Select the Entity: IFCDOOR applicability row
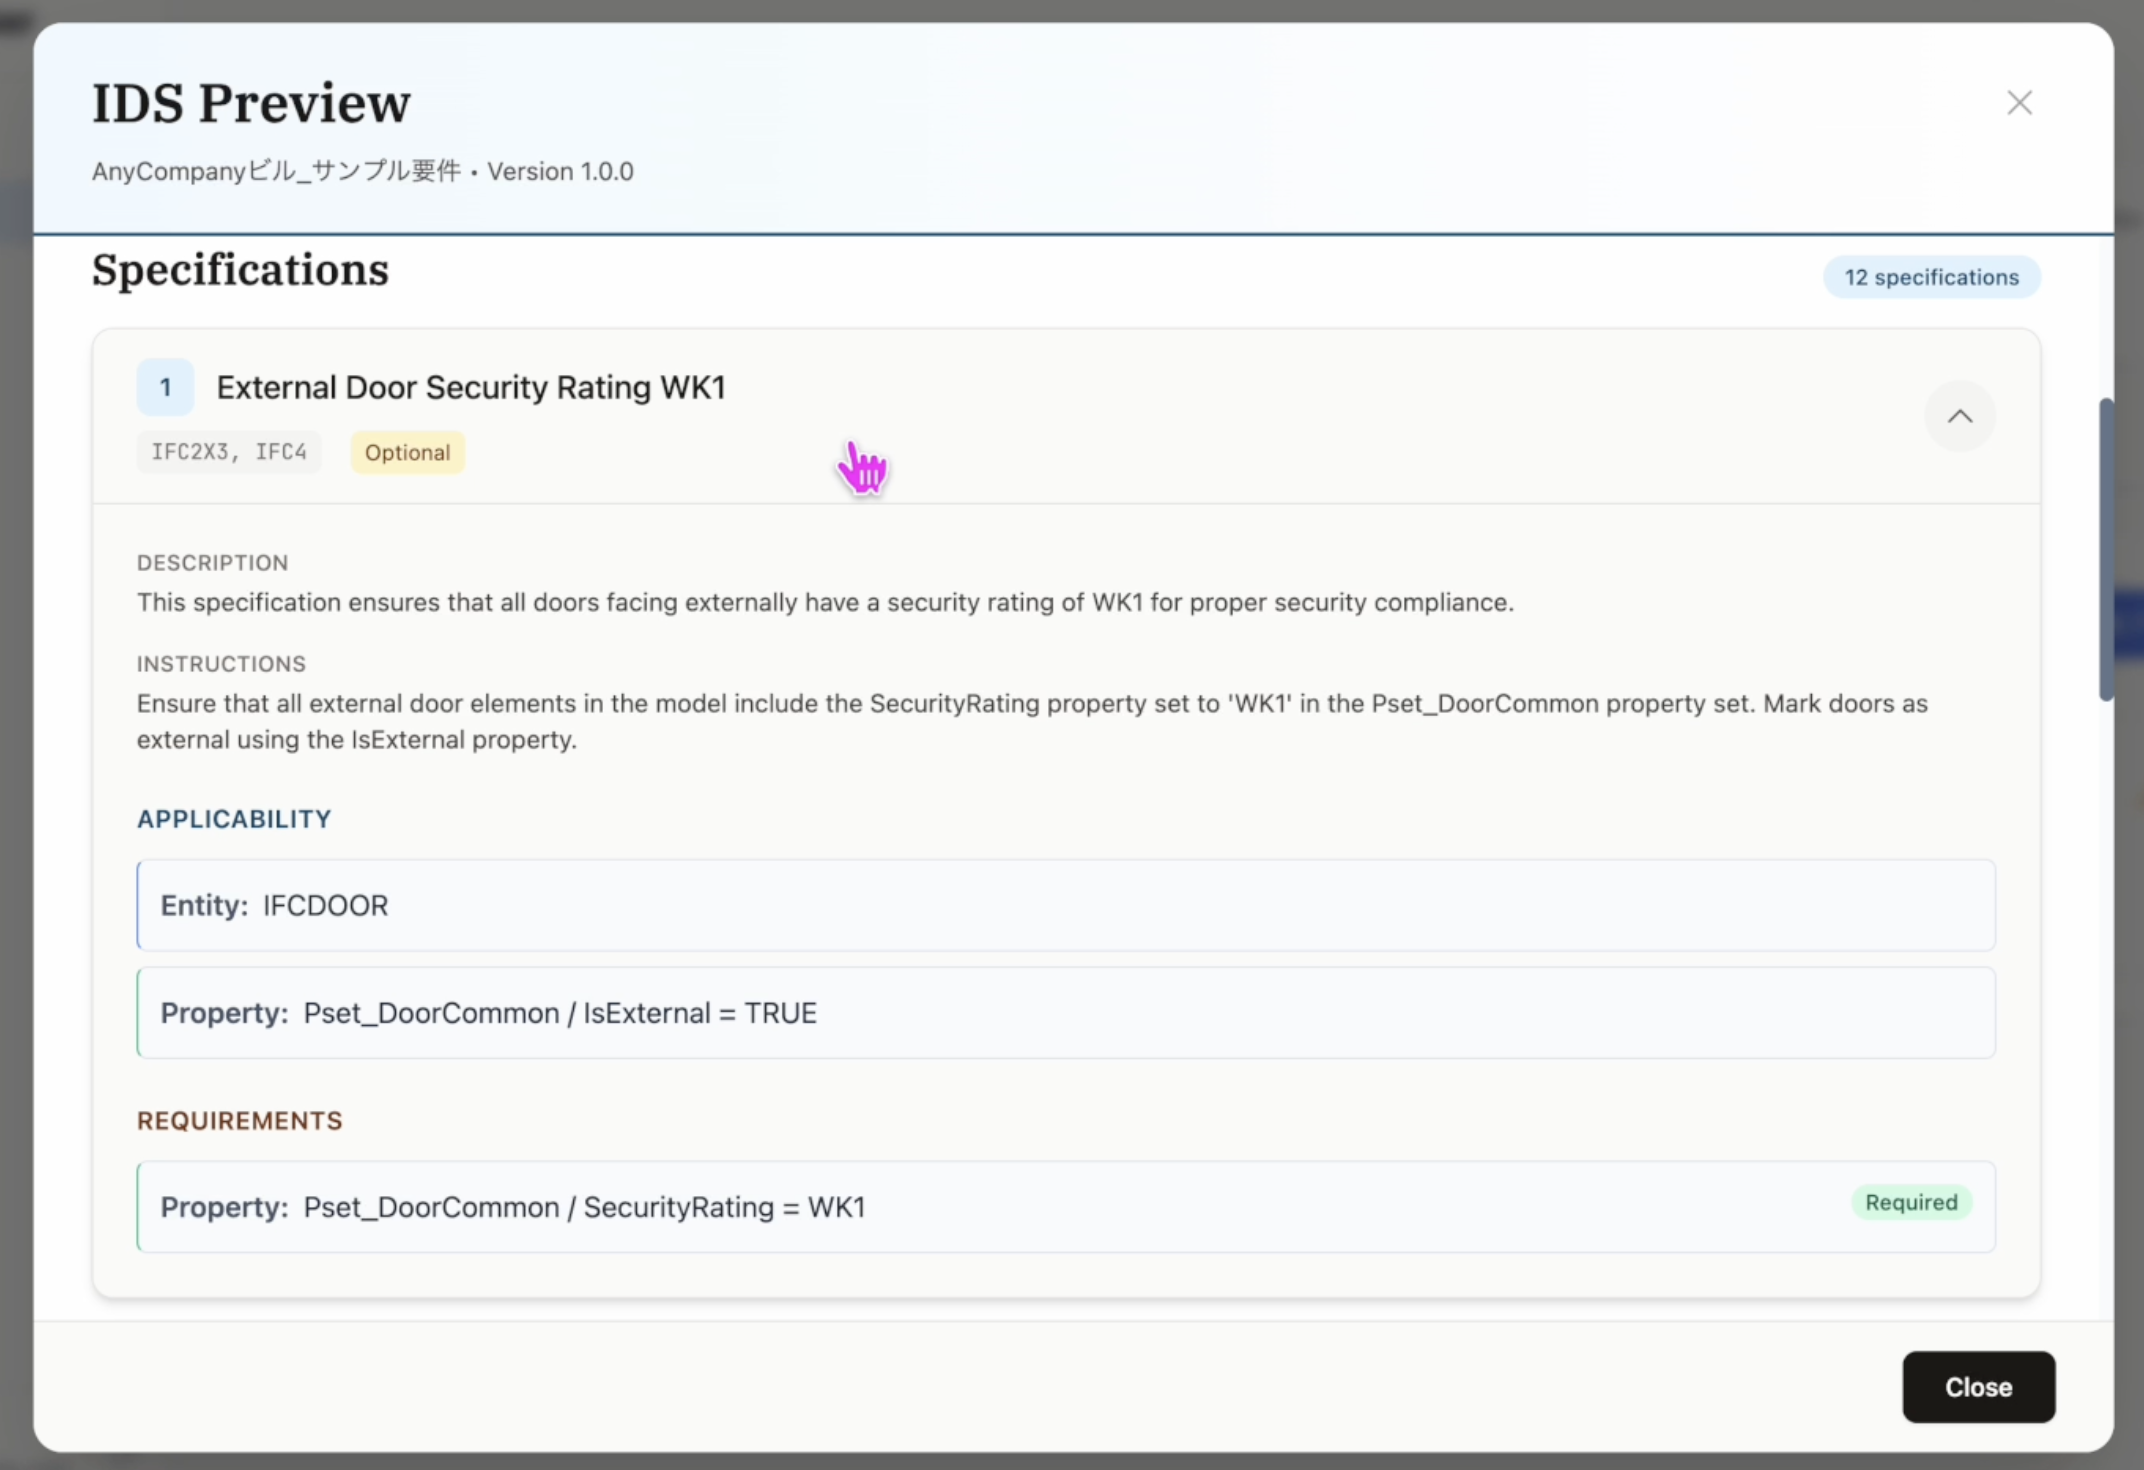2144x1470 pixels. tap(1066, 905)
